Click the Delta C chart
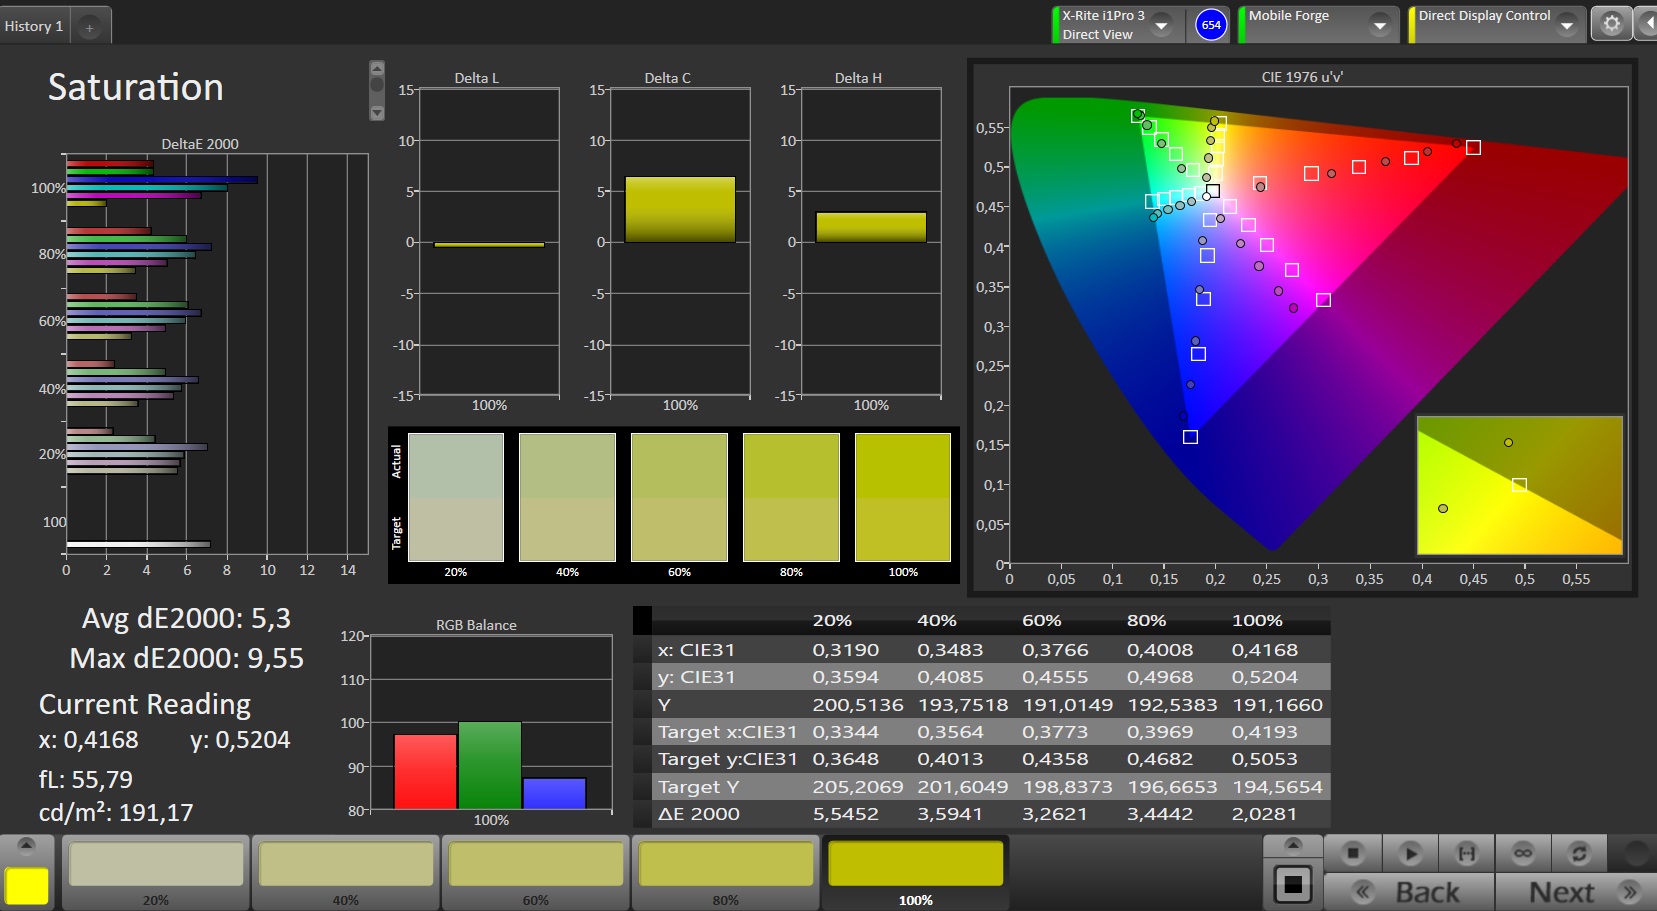Screen dimensions: 1657x911 tap(680, 242)
